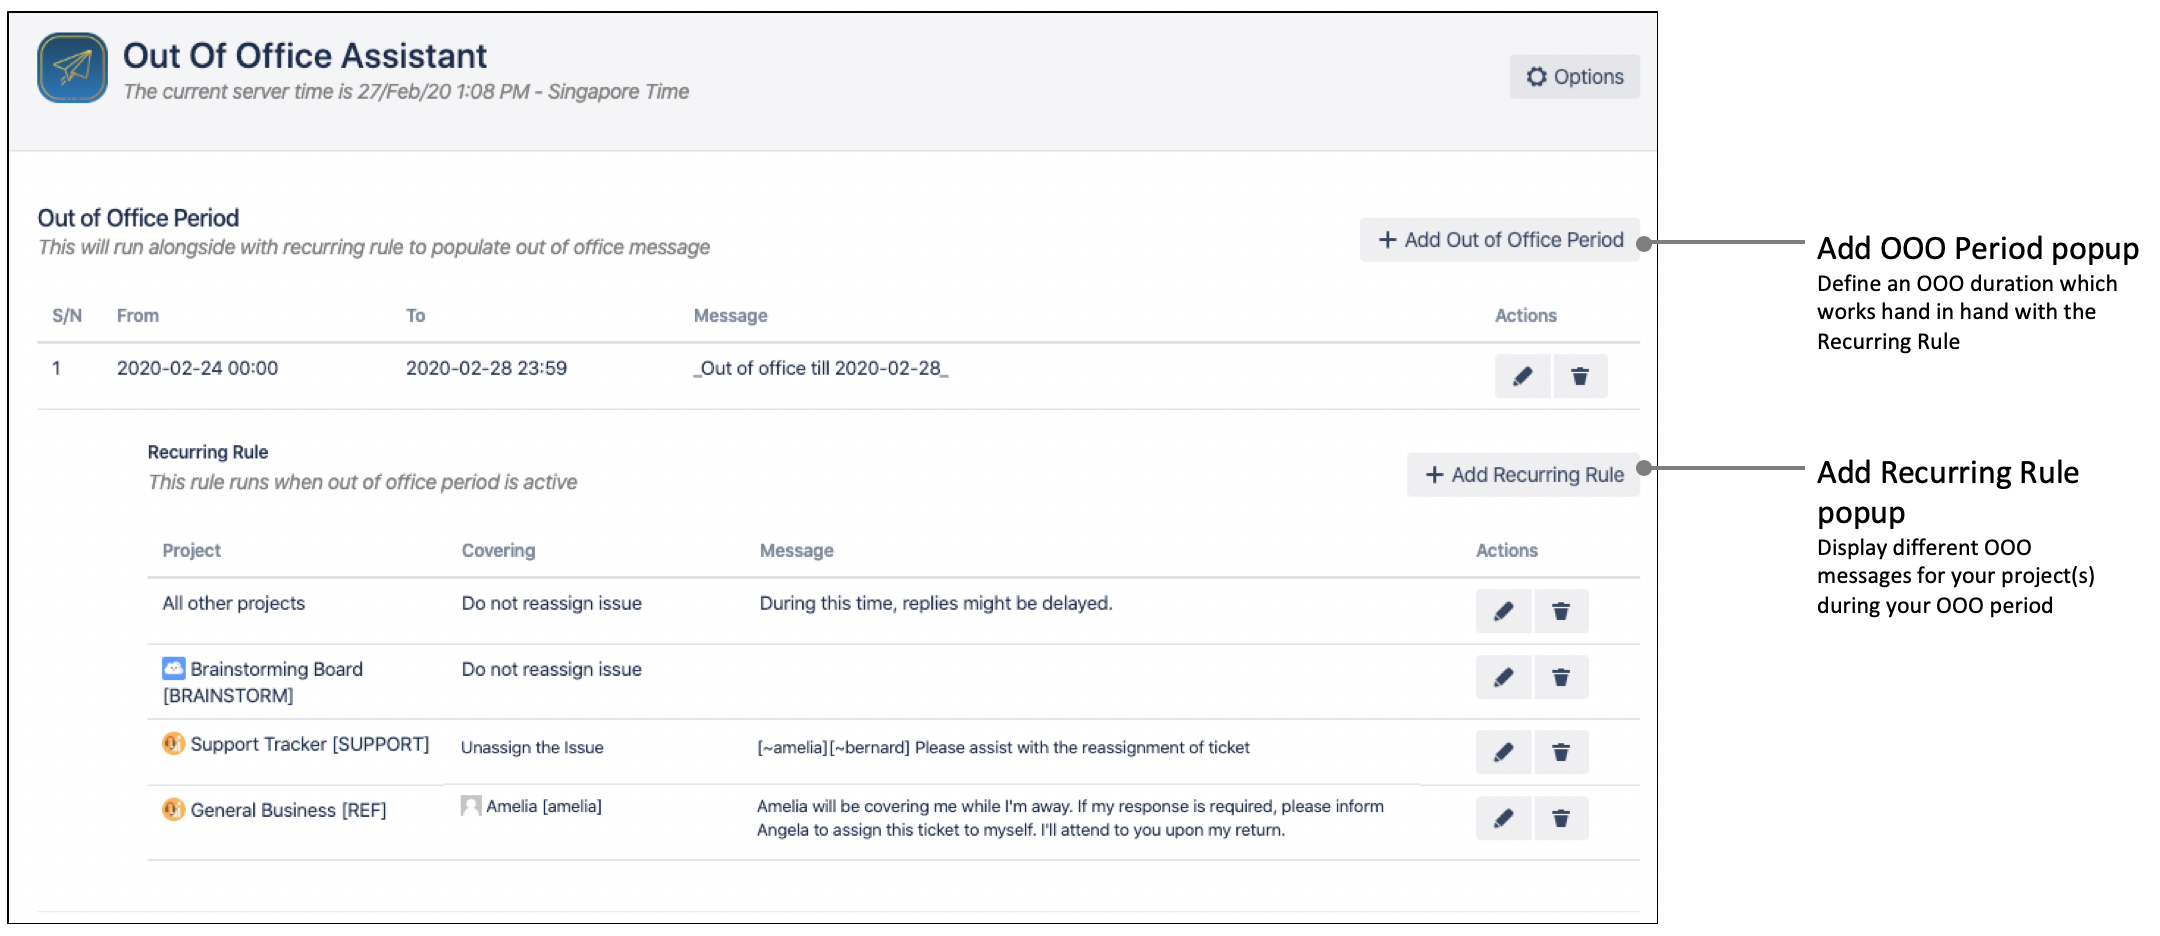Click the Brainstorming Board project icon
Screen dimensions: 2160x936
173,668
